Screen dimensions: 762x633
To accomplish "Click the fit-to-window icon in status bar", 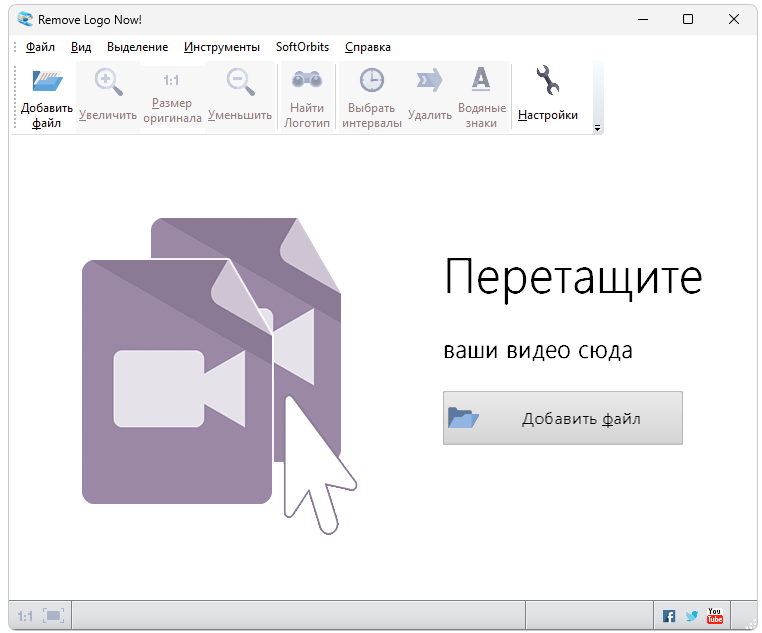I will (53, 616).
